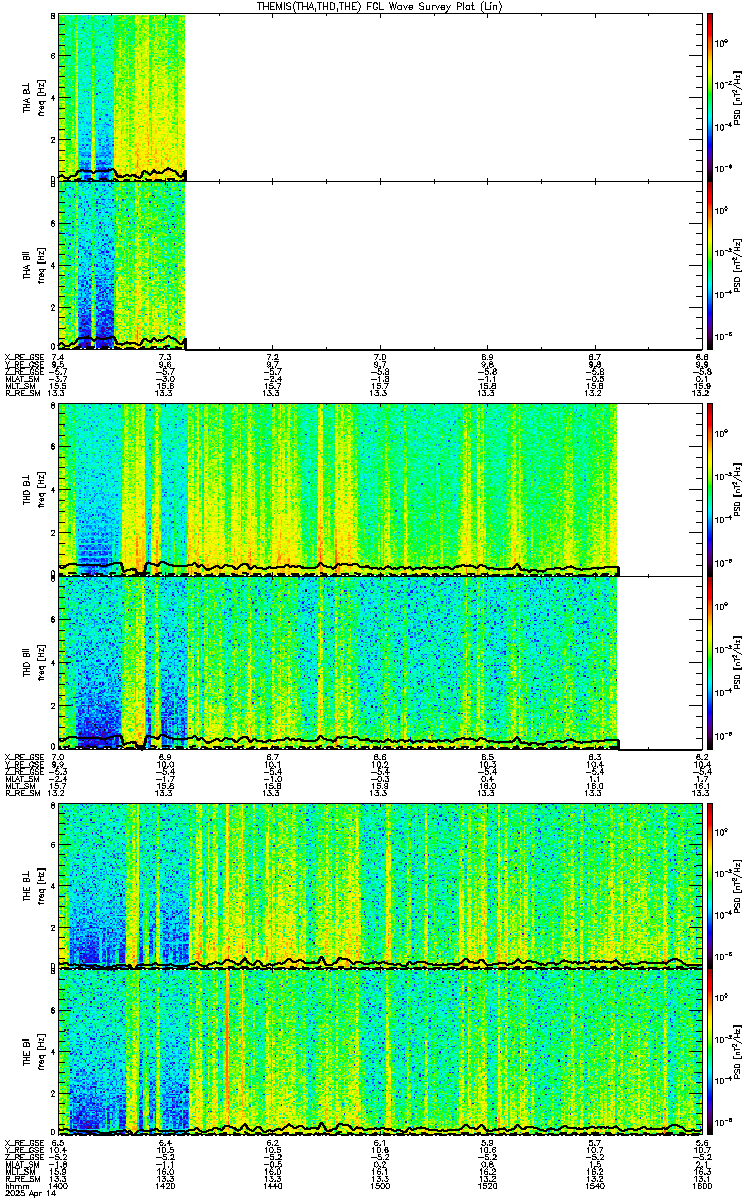The image size is (750, 1200).
Task: Click the THA B-perpendicular spectrogram panel
Action: (x=380, y=97)
